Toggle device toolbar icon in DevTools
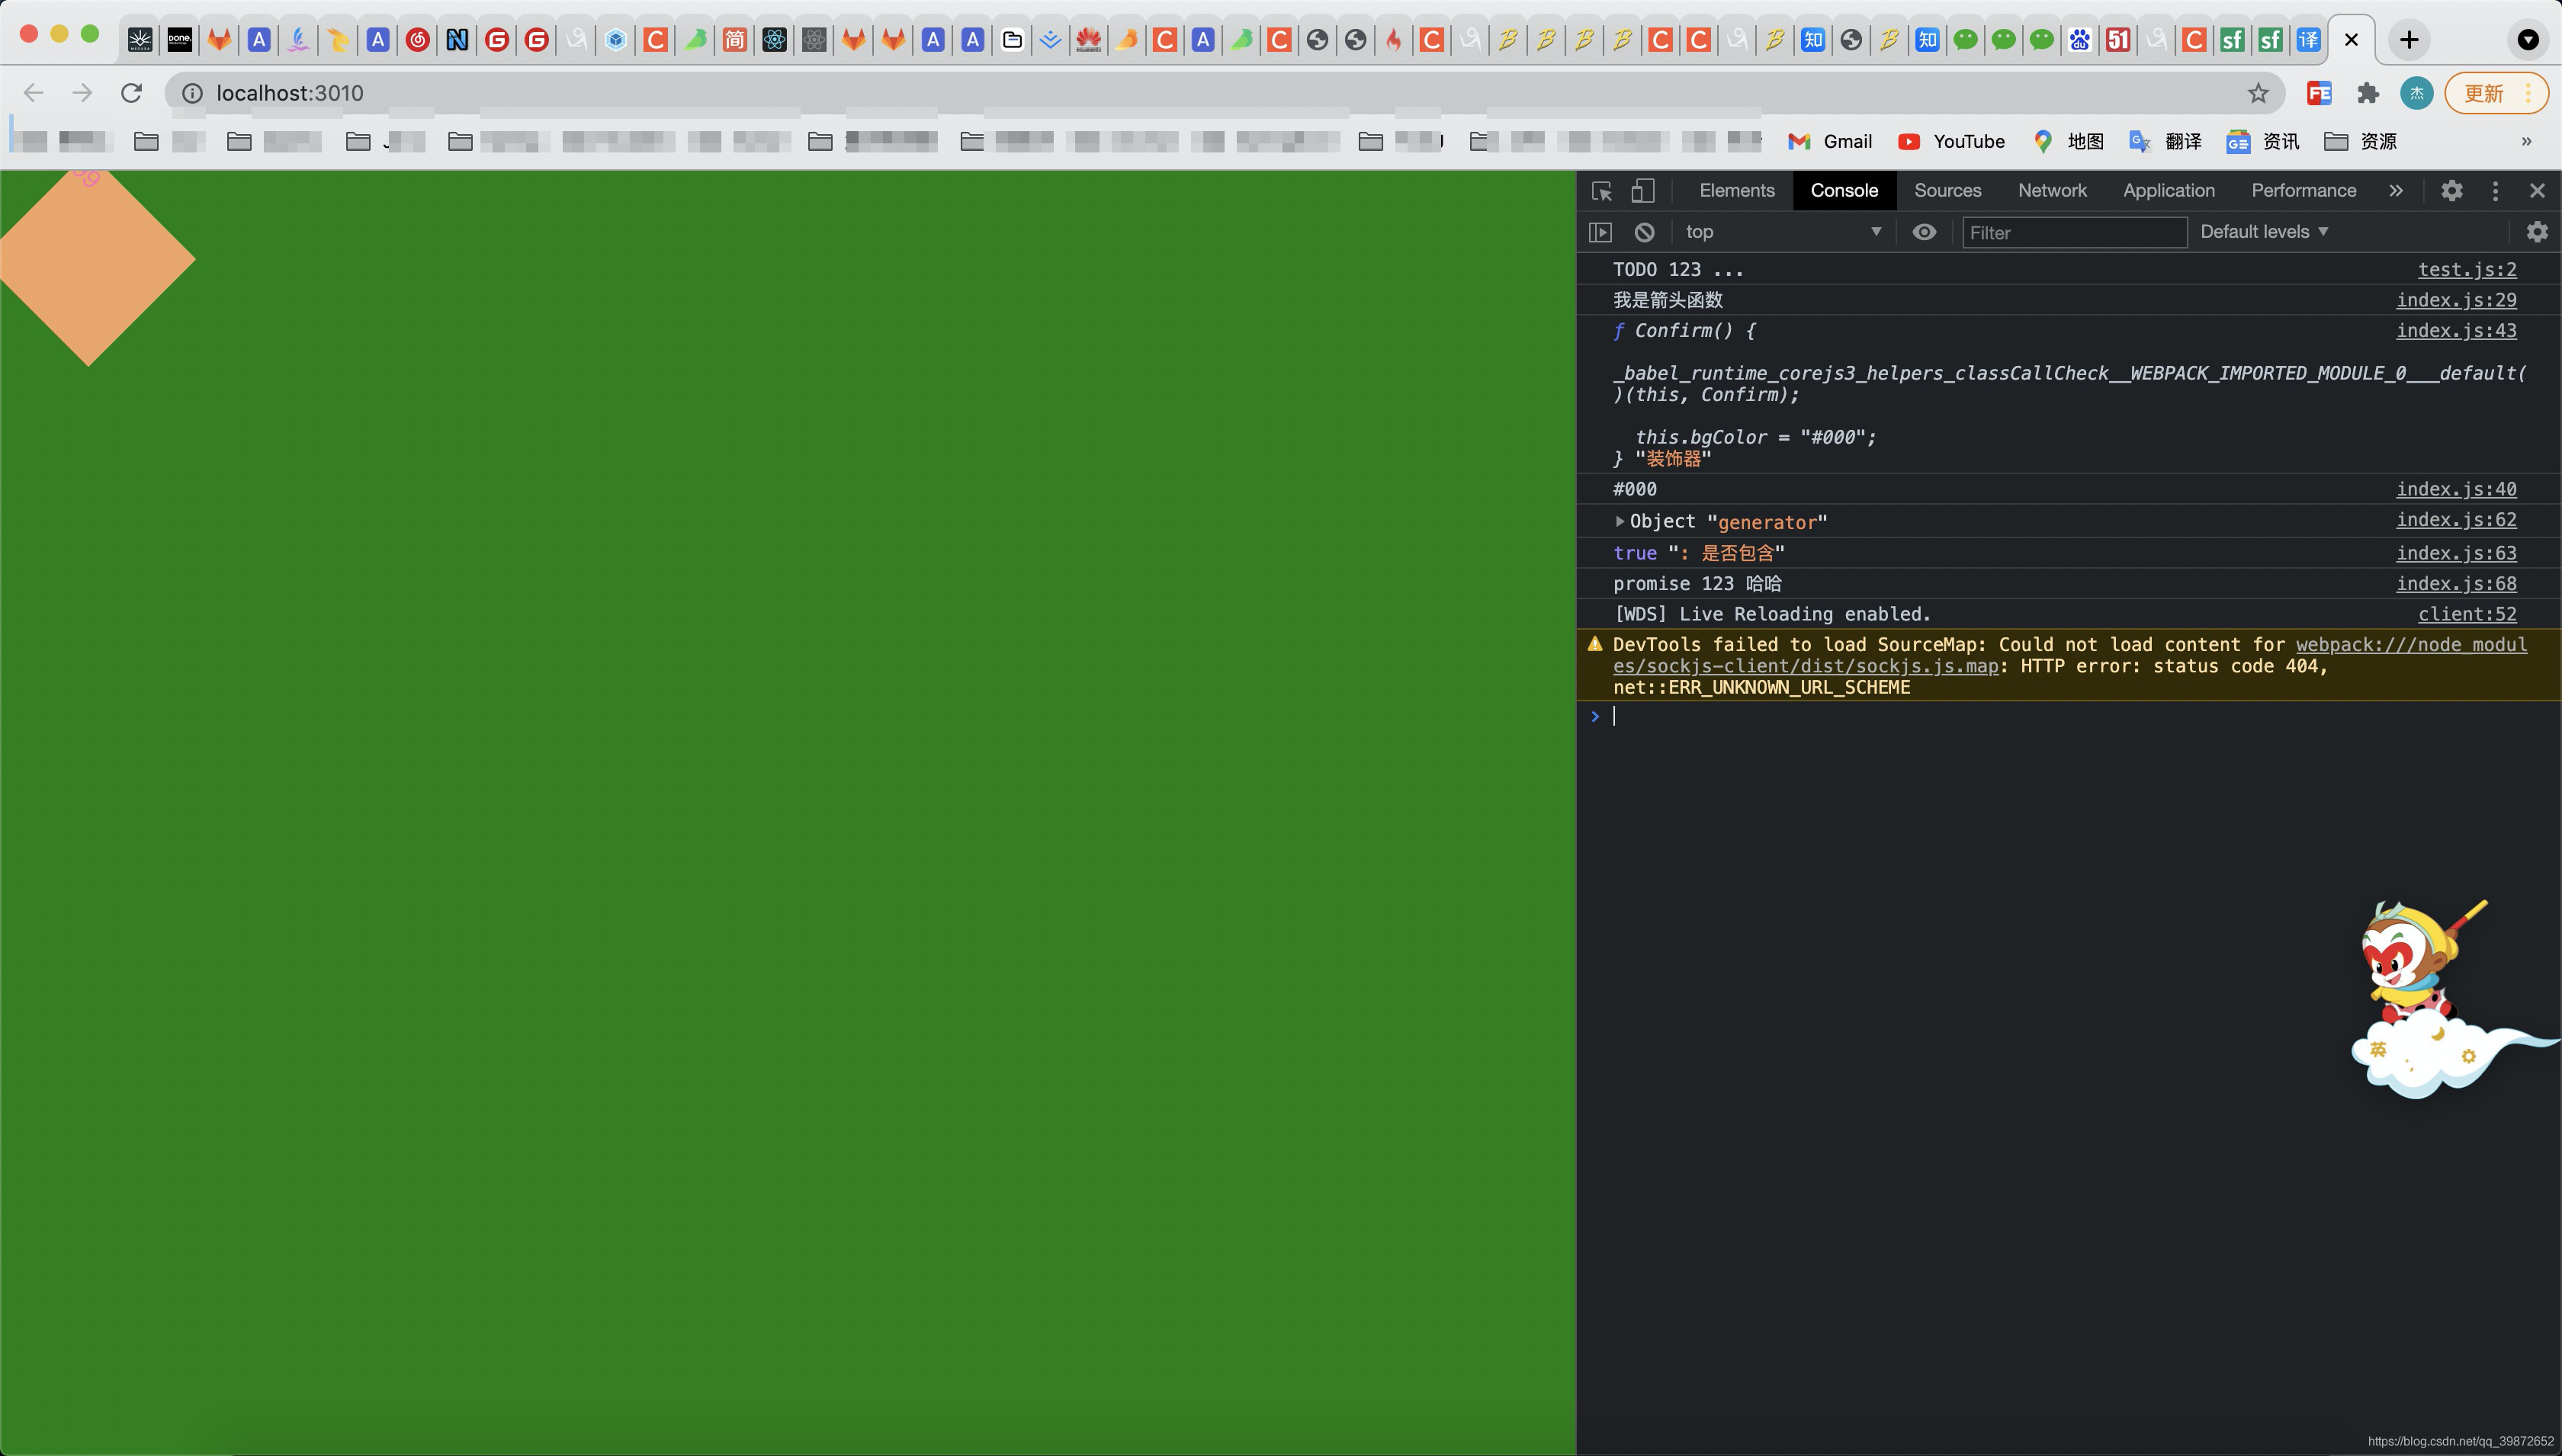Viewport: 2562px width, 1456px height. coord(1643,191)
